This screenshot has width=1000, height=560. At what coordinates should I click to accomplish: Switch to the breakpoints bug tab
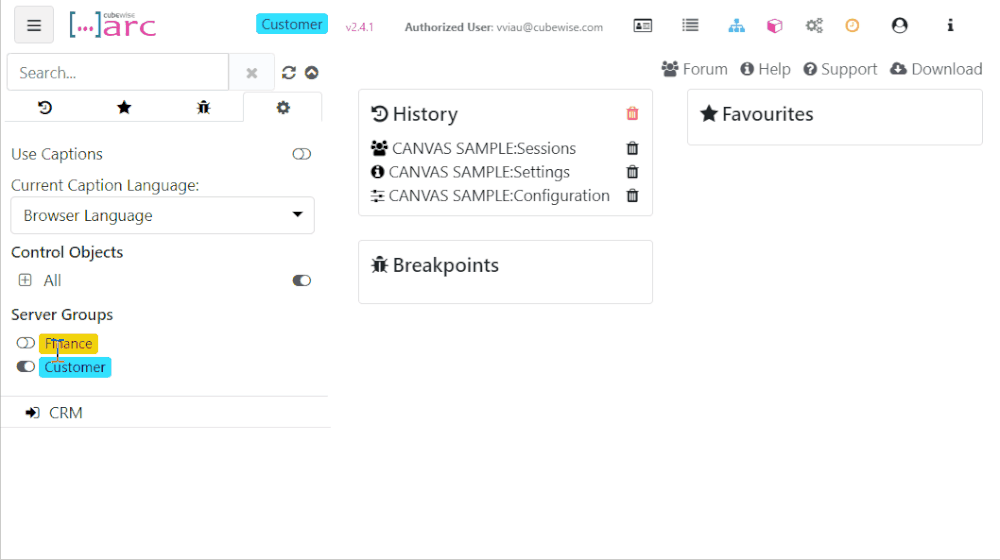pyautogui.click(x=203, y=107)
